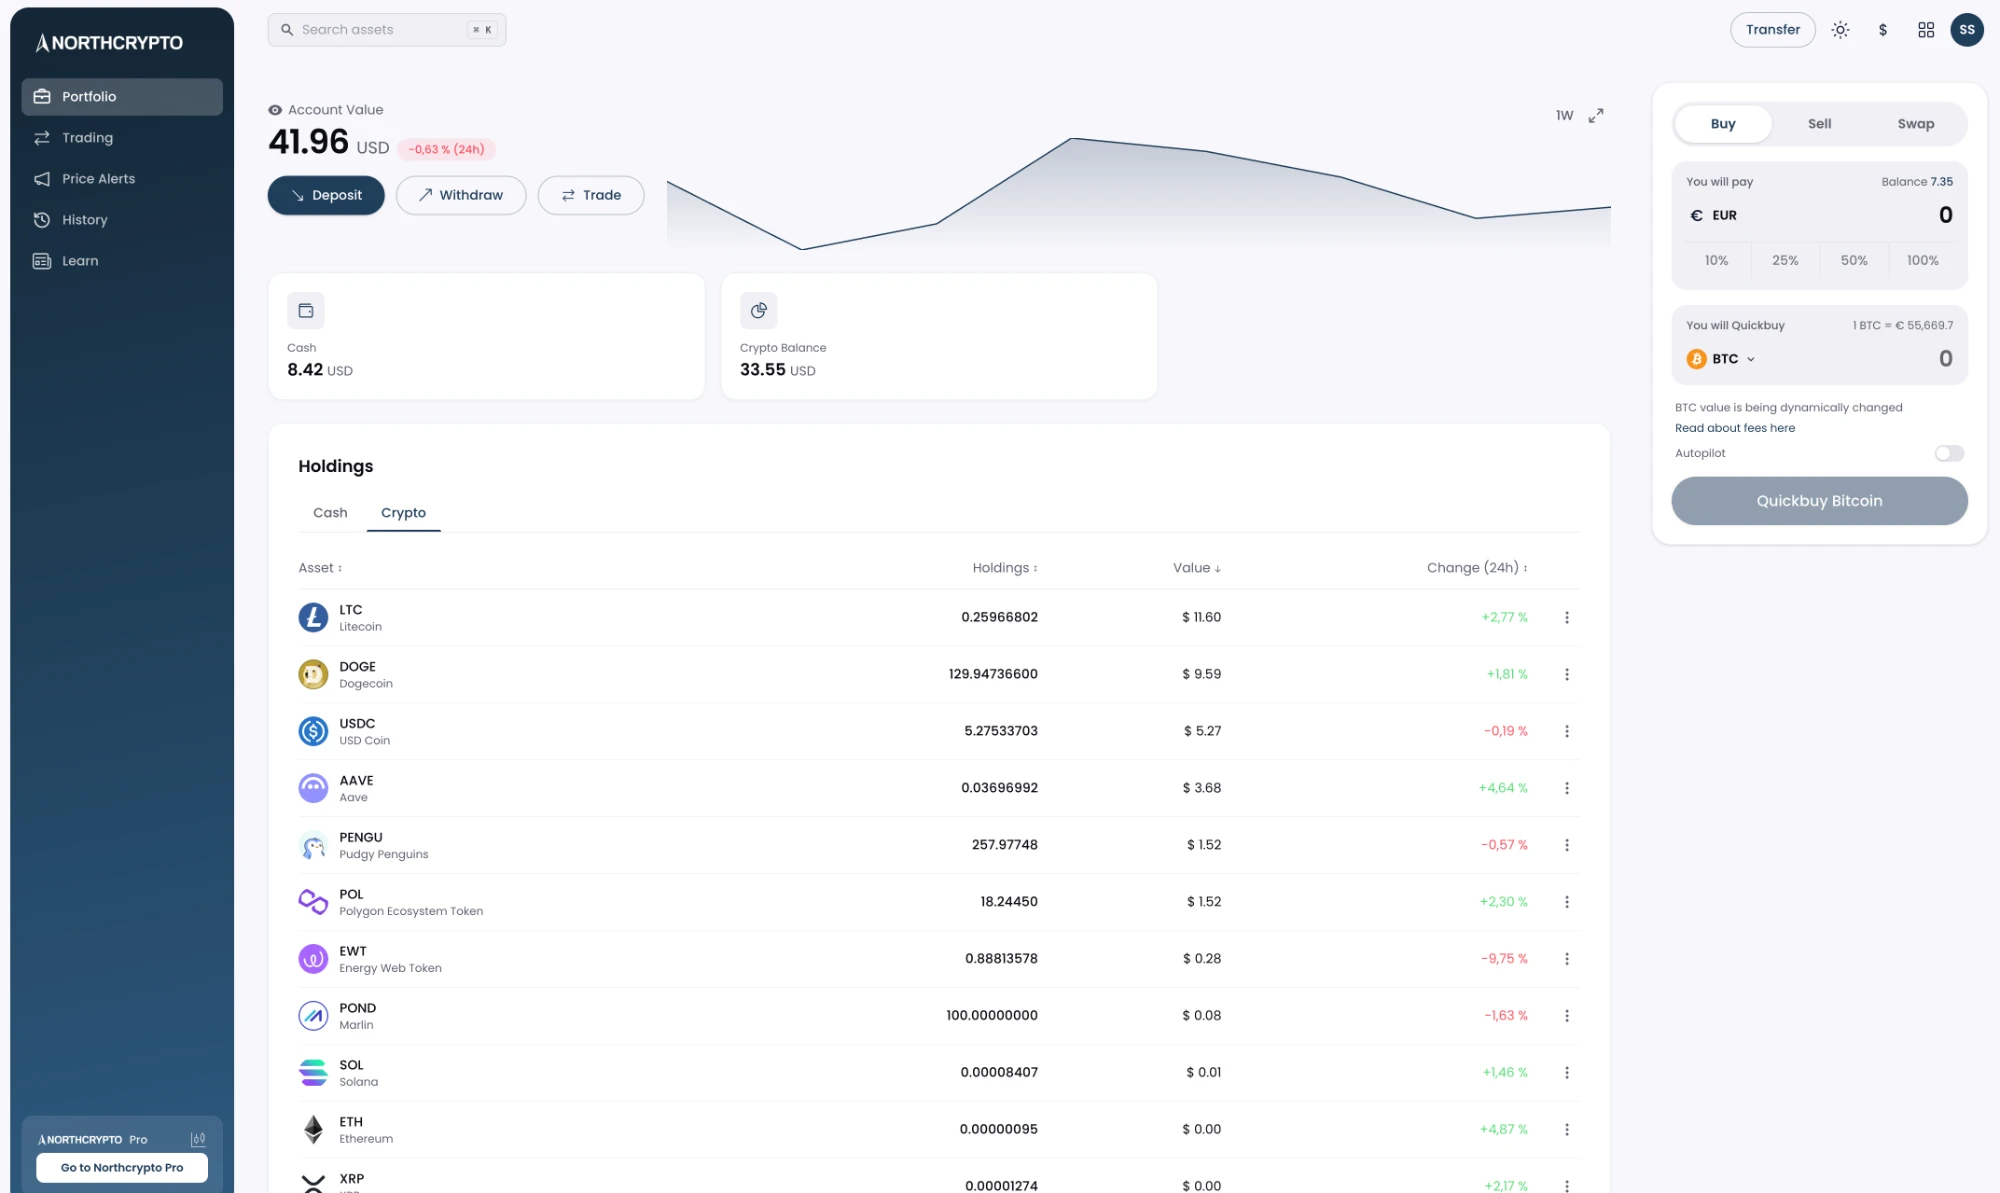
Task: Click Quickbuy Bitcoin button
Action: pos(1819,501)
